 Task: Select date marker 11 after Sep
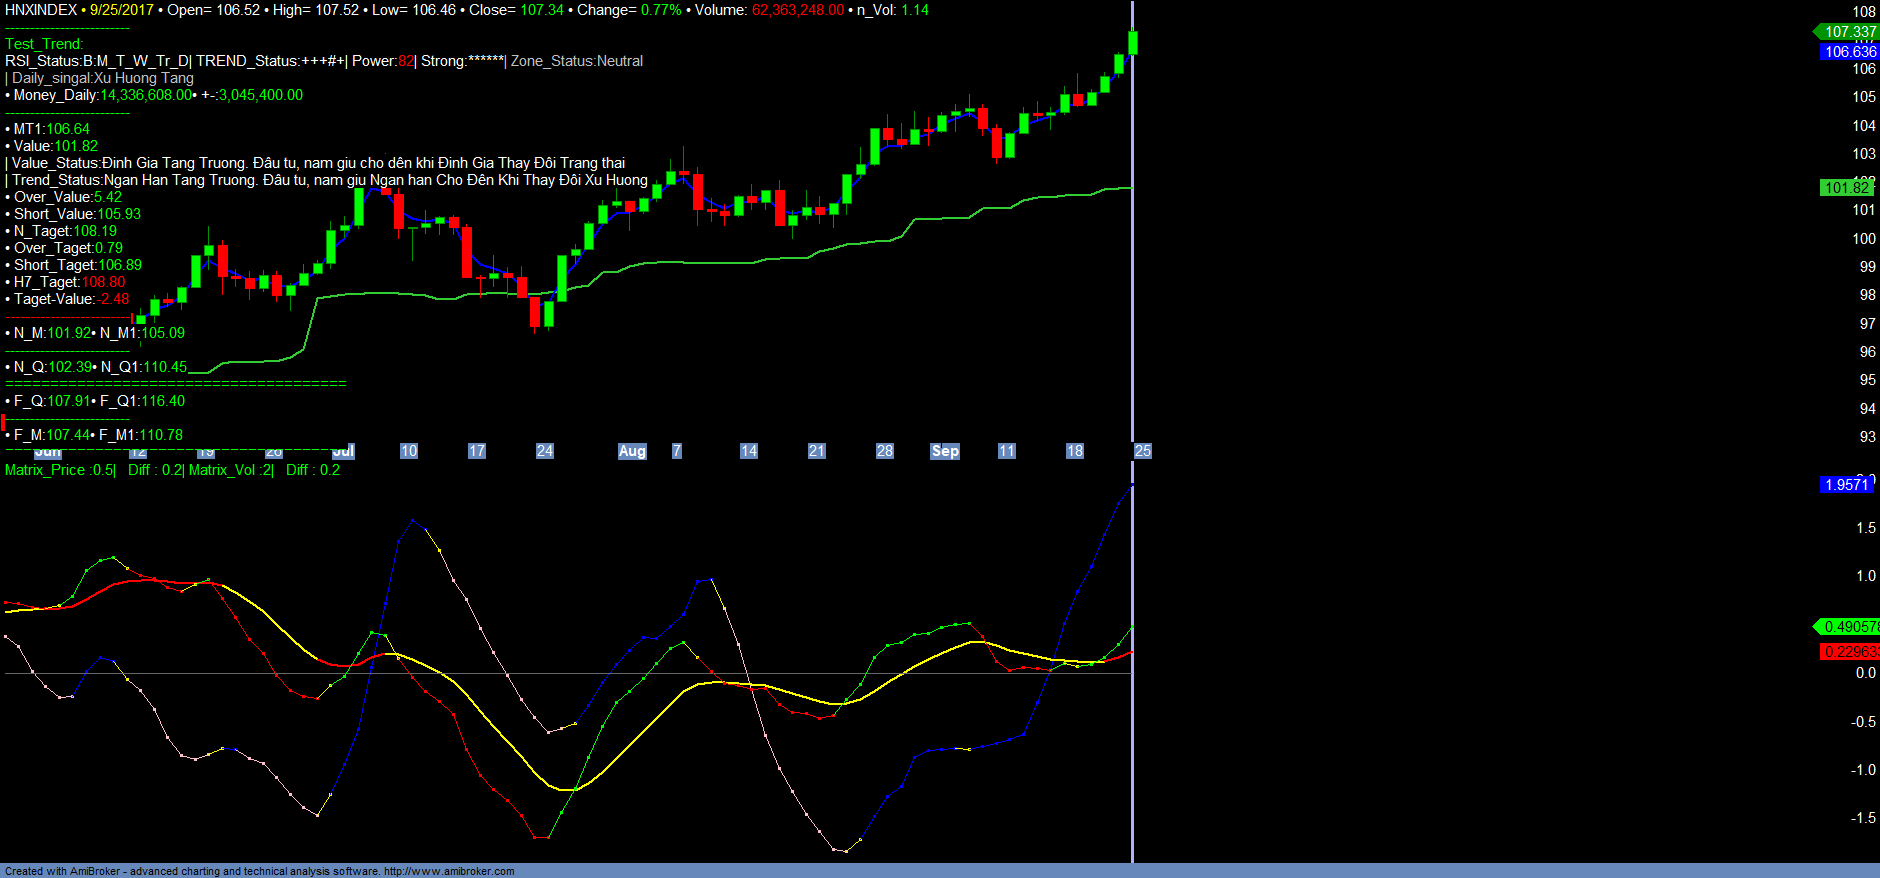pos(1007,451)
